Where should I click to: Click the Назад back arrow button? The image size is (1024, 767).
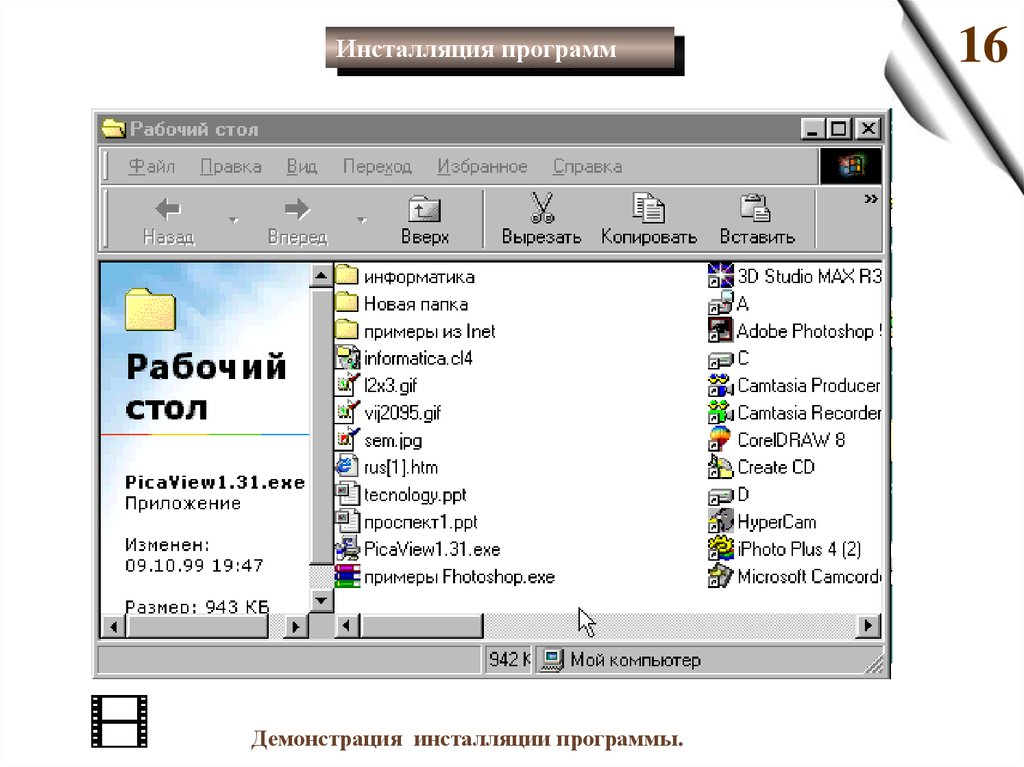[168, 220]
